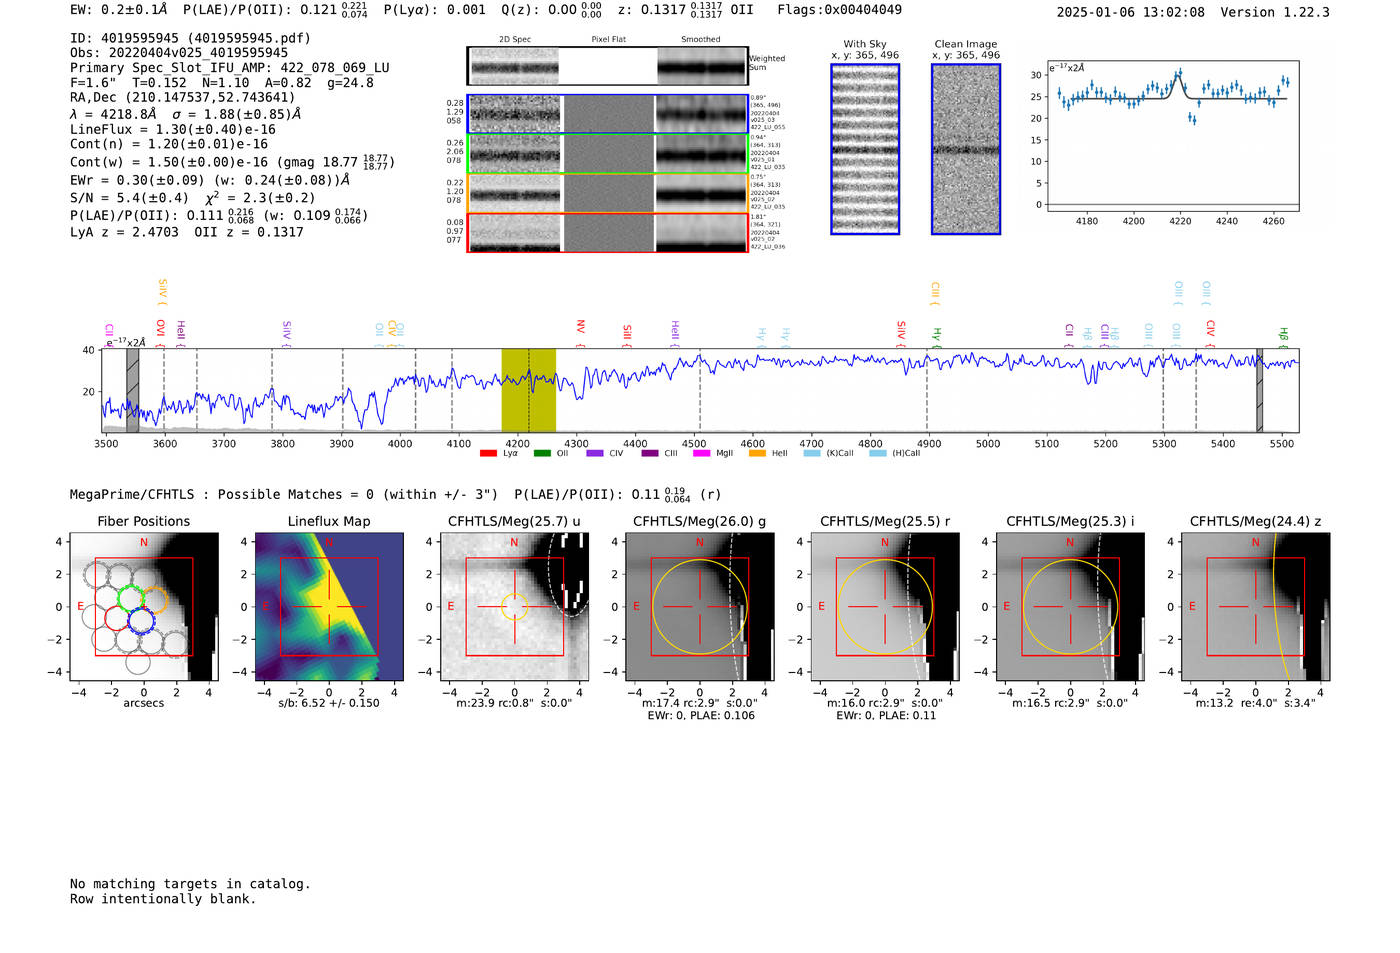Pick the (K)CaII legend swatch
The width and height of the screenshot is (1400, 953).
click(812, 453)
